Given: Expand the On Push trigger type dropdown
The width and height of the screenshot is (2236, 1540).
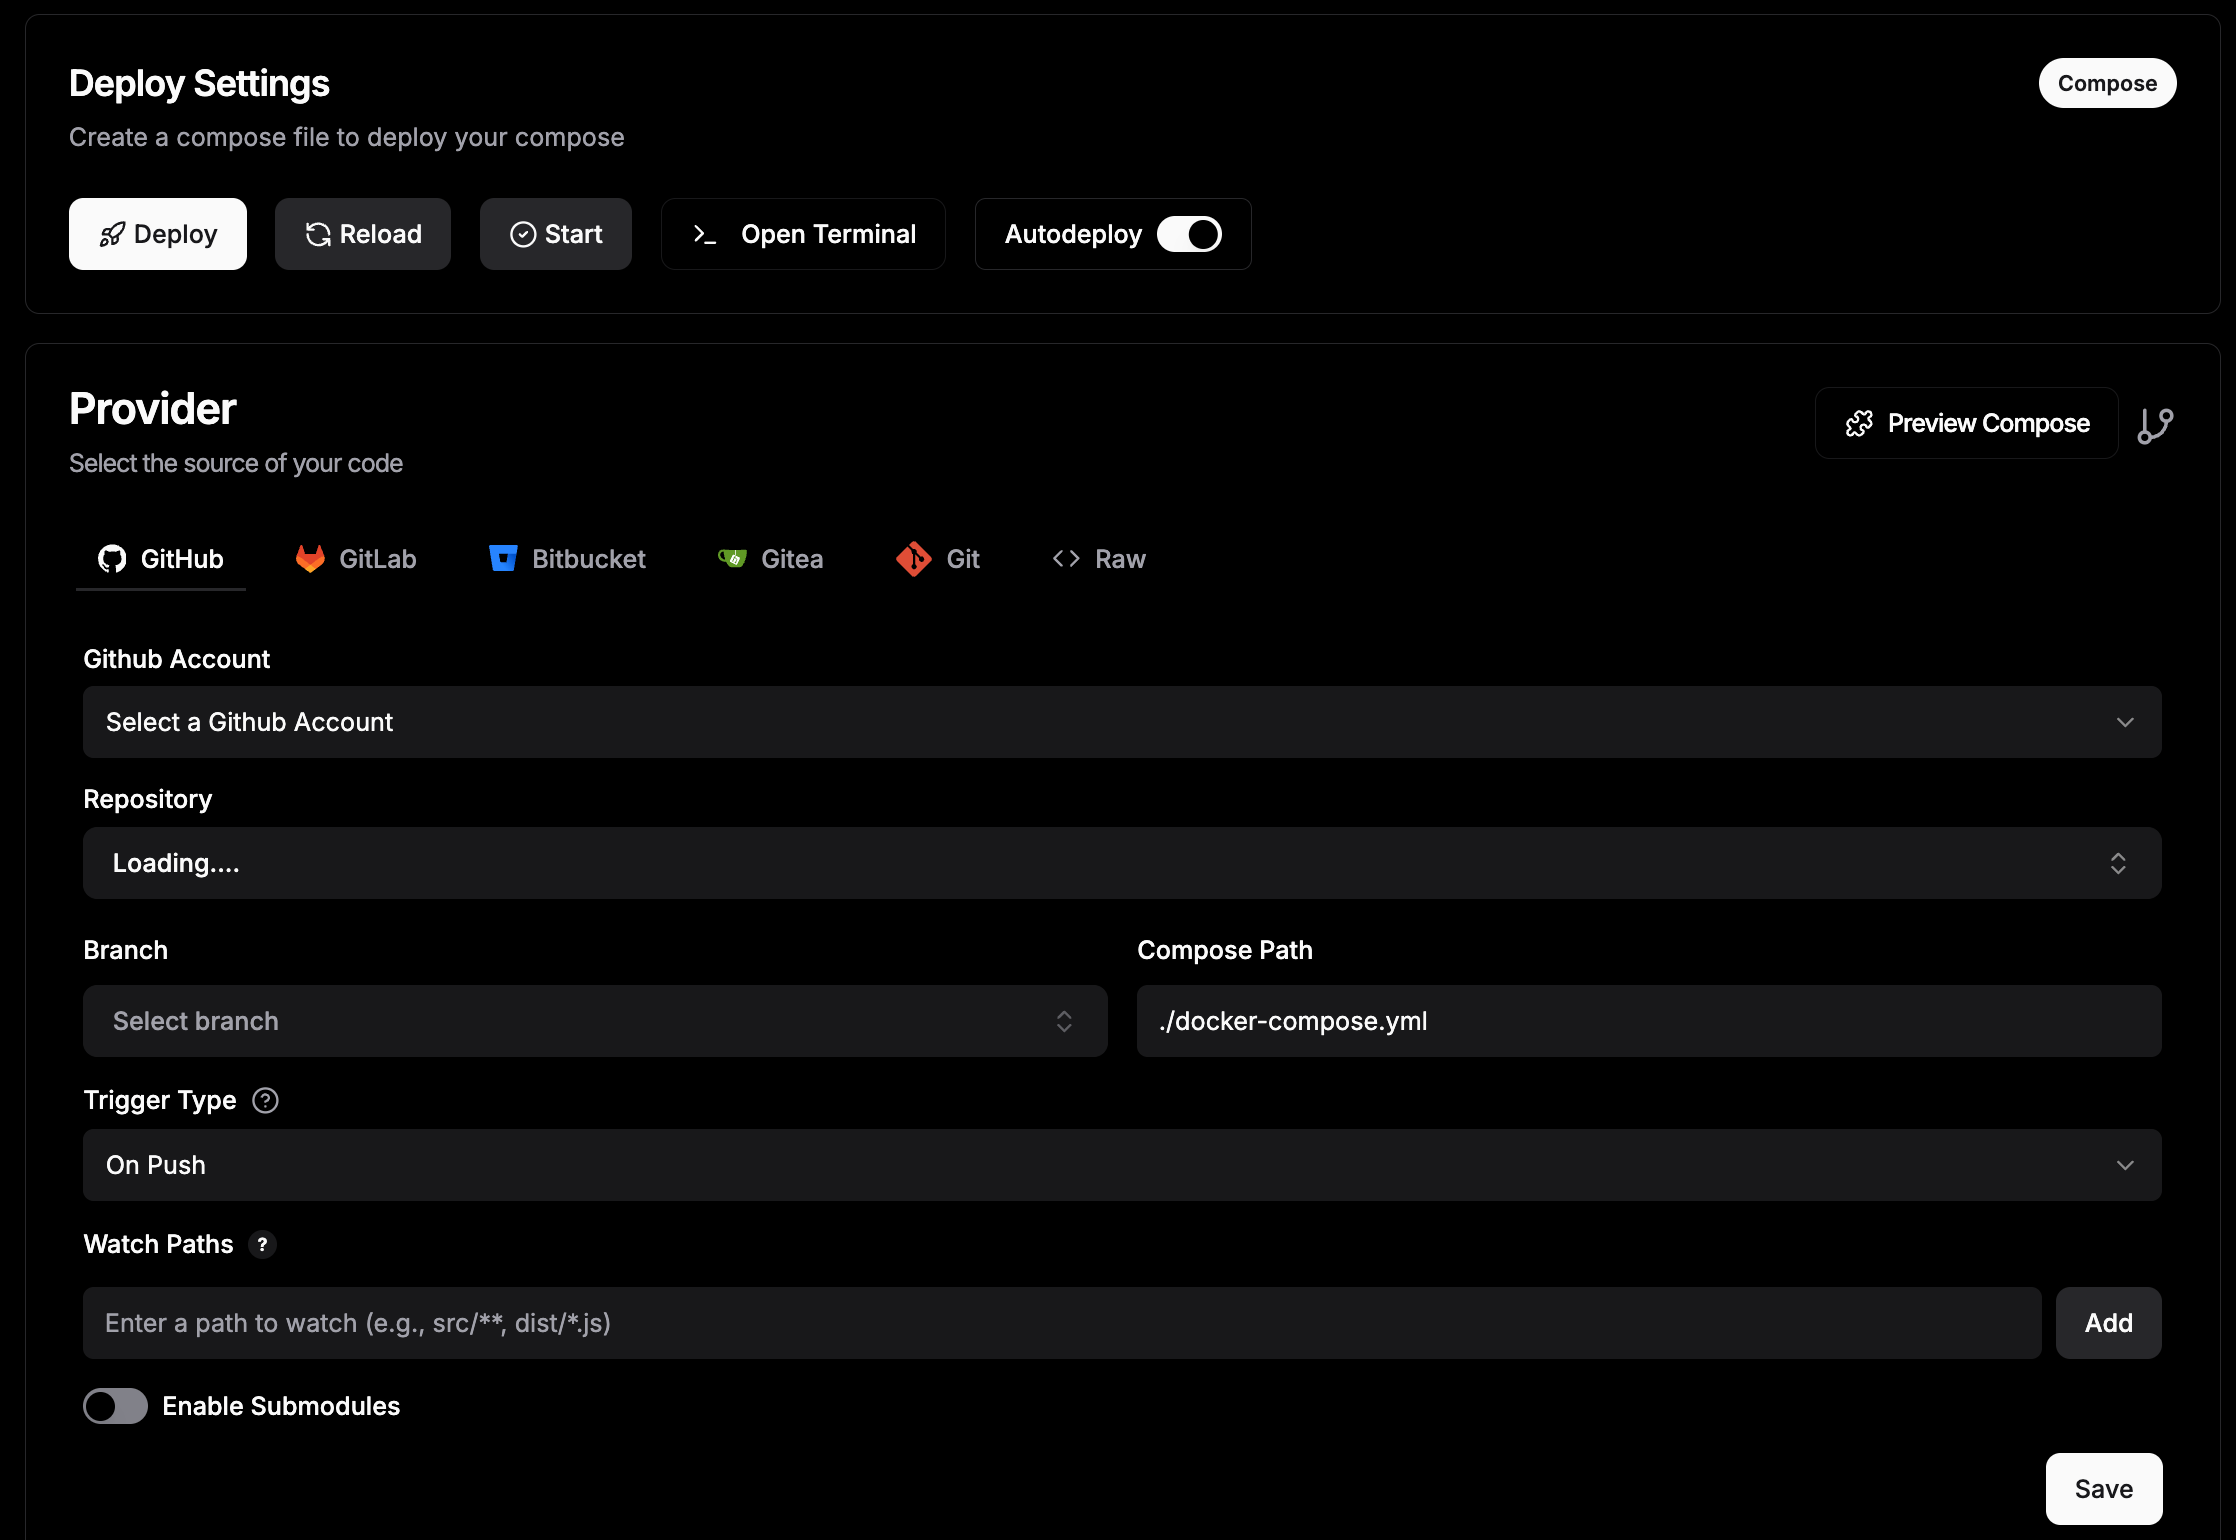Looking at the screenshot, I should 1122,1165.
